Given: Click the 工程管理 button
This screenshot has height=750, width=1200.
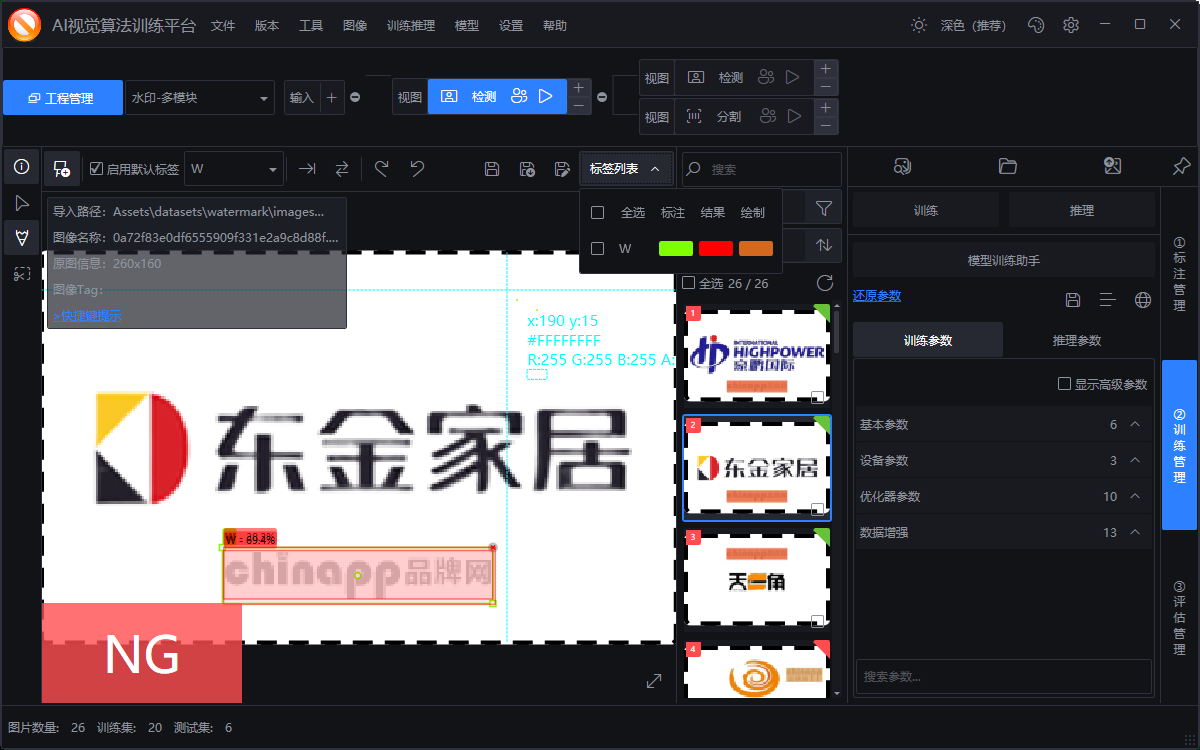Looking at the screenshot, I should pos(63,98).
